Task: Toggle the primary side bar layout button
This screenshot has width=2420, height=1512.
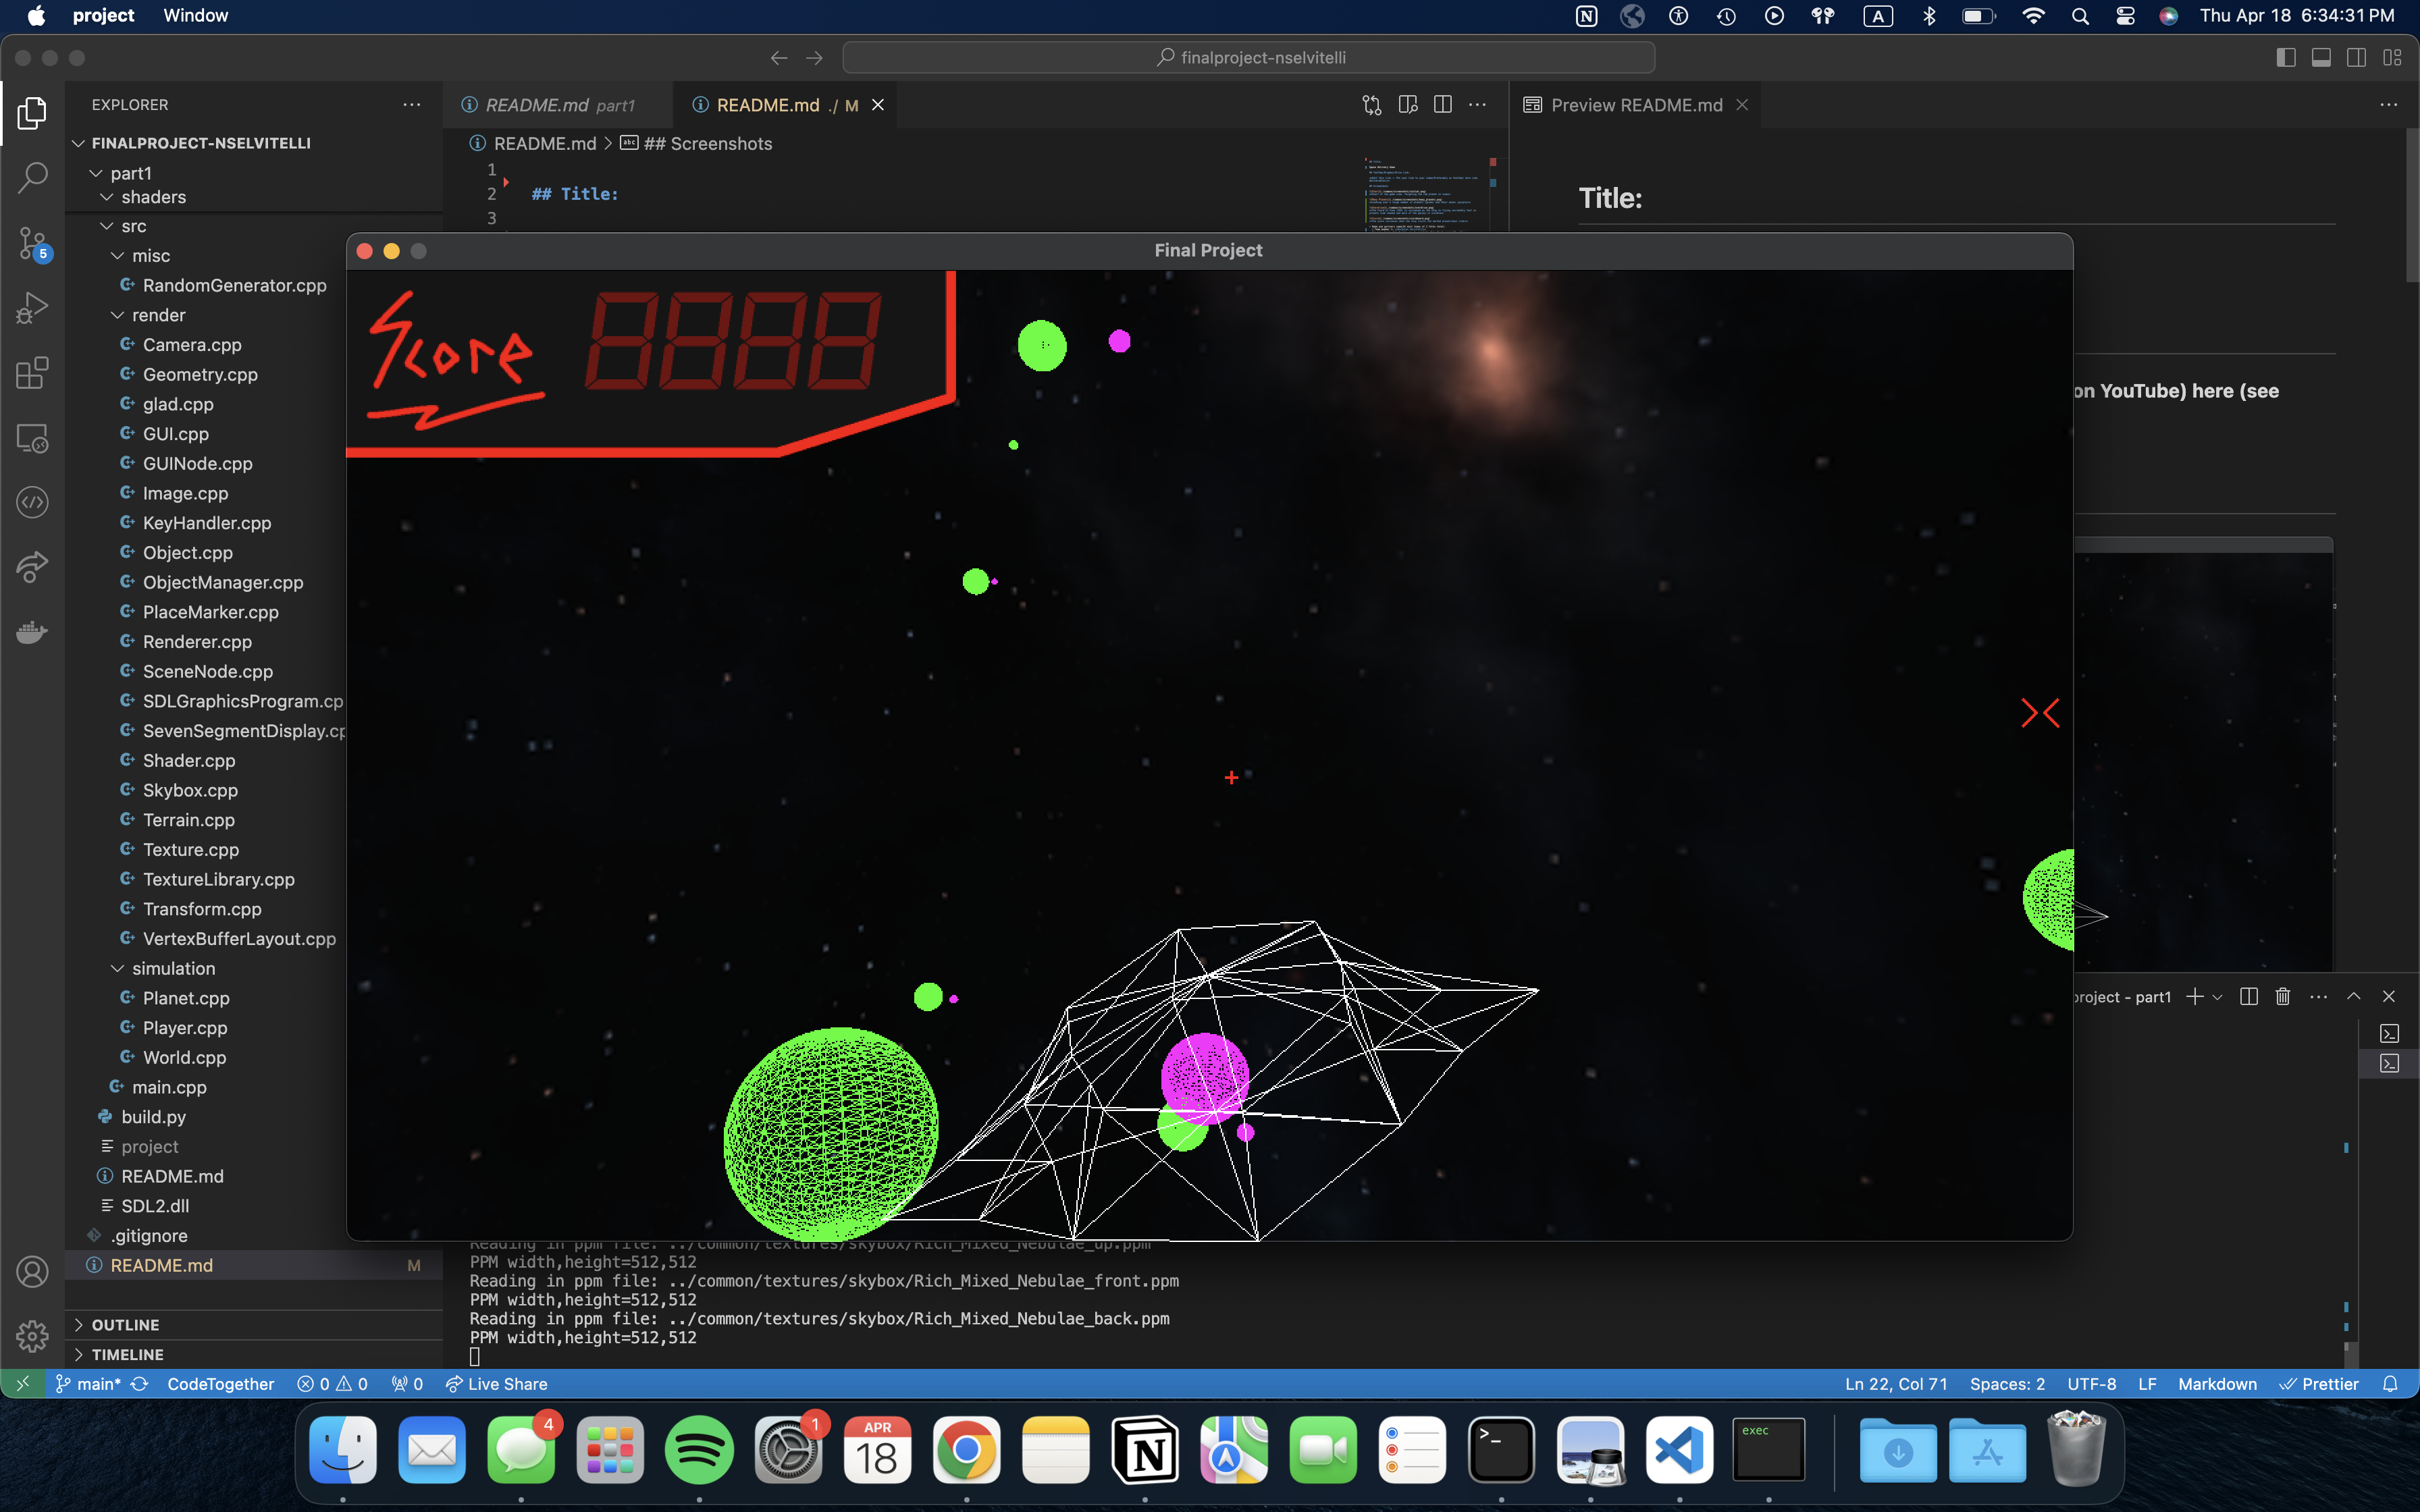Action: (2286, 58)
